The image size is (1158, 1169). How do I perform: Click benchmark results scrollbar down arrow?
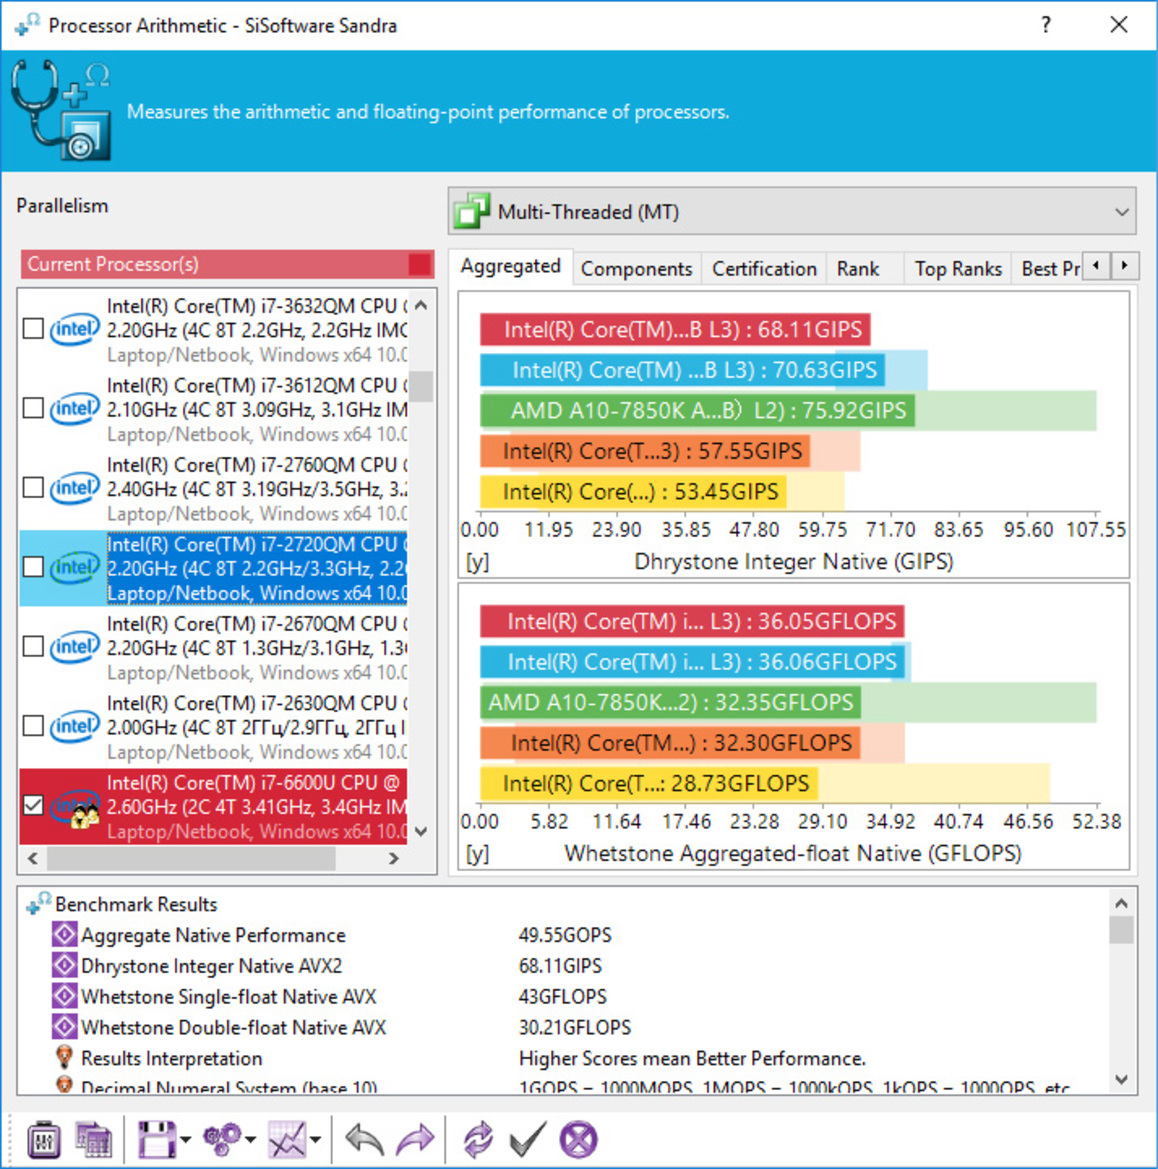pyautogui.click(x=1121, y=1079)
